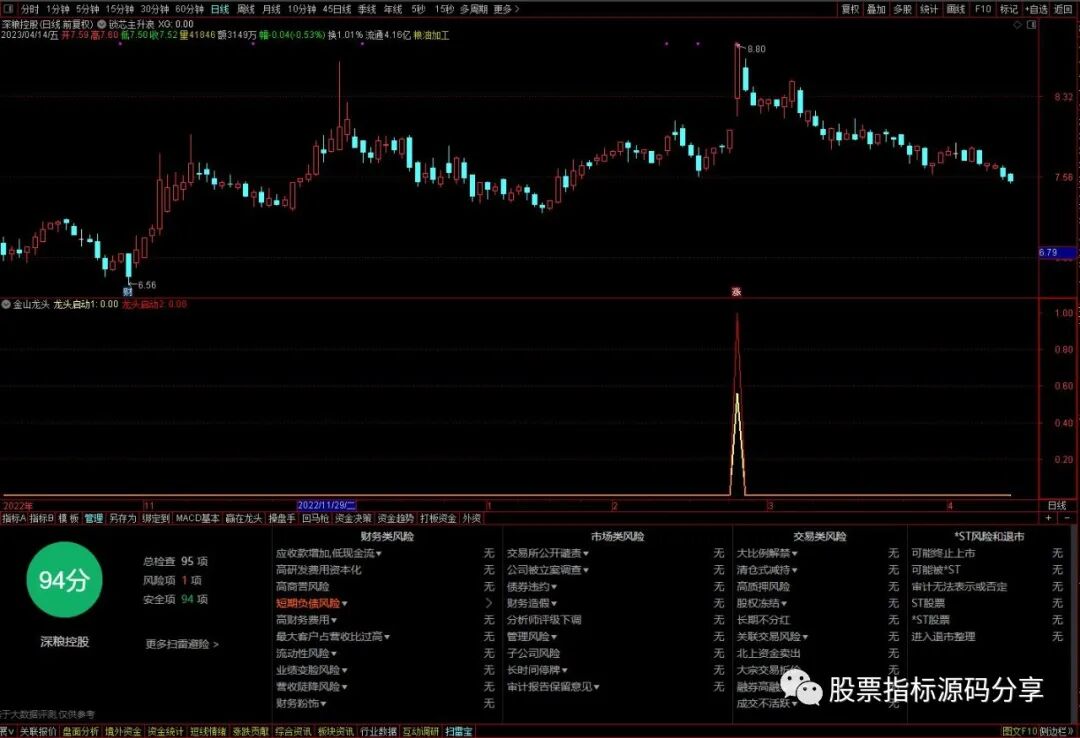Select the 日线 daily period tab

pyautogui.click(x=220, y=9)
